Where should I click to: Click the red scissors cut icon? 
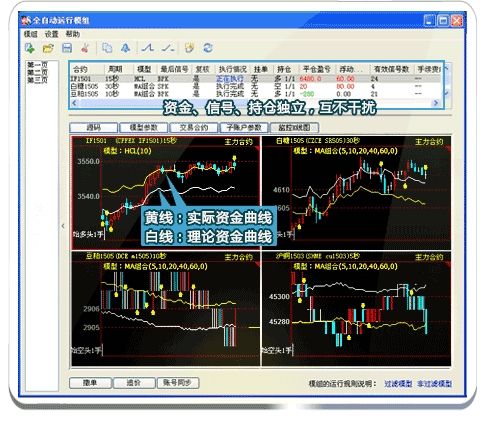click(x=85, y=48)
